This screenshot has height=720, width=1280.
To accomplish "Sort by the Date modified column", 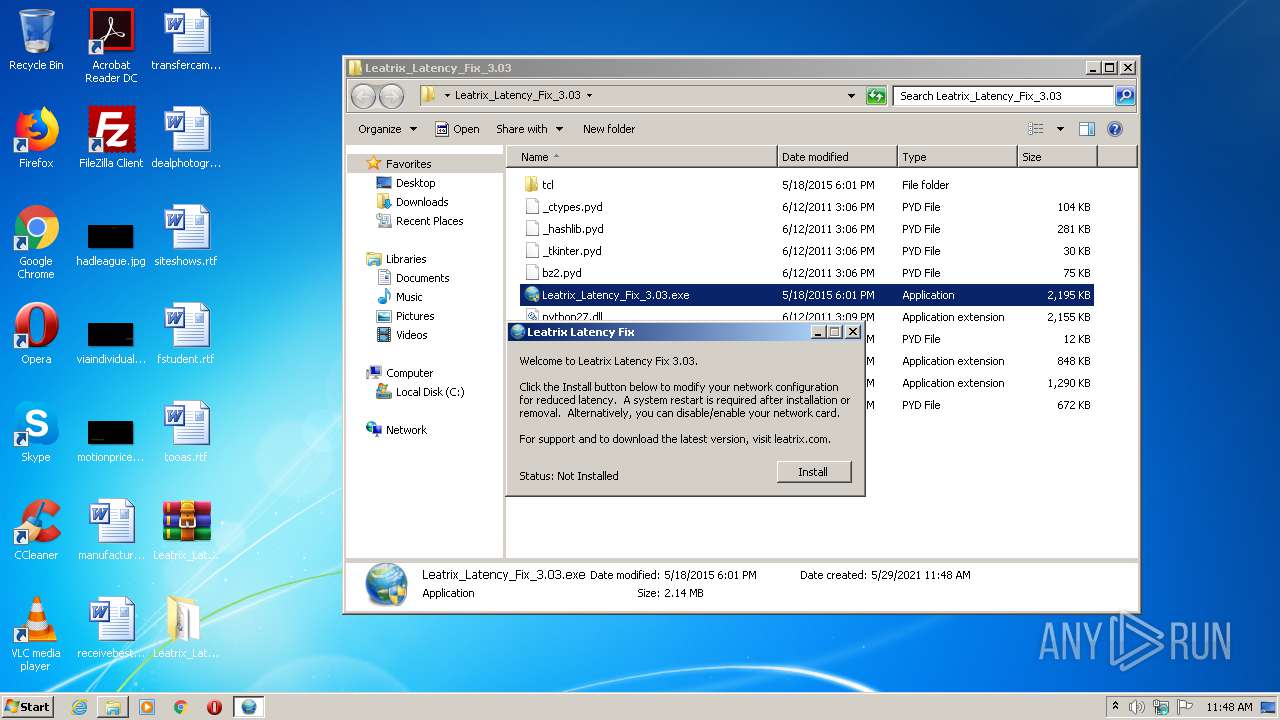I will [837, 157].
